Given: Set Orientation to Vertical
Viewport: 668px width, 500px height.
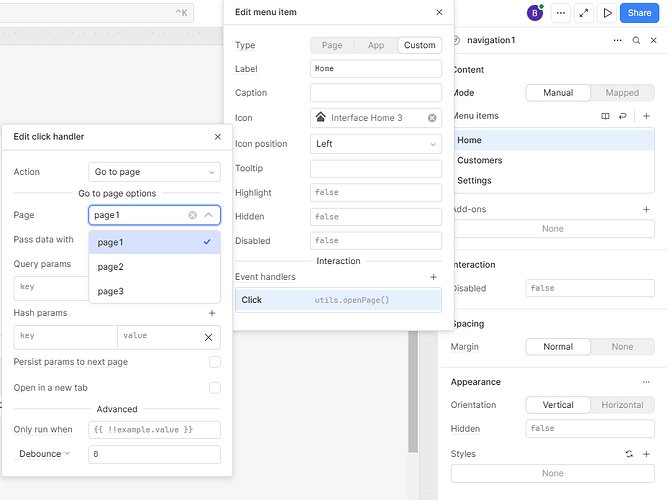Looking at the screenshot, I should coord(558,405).
